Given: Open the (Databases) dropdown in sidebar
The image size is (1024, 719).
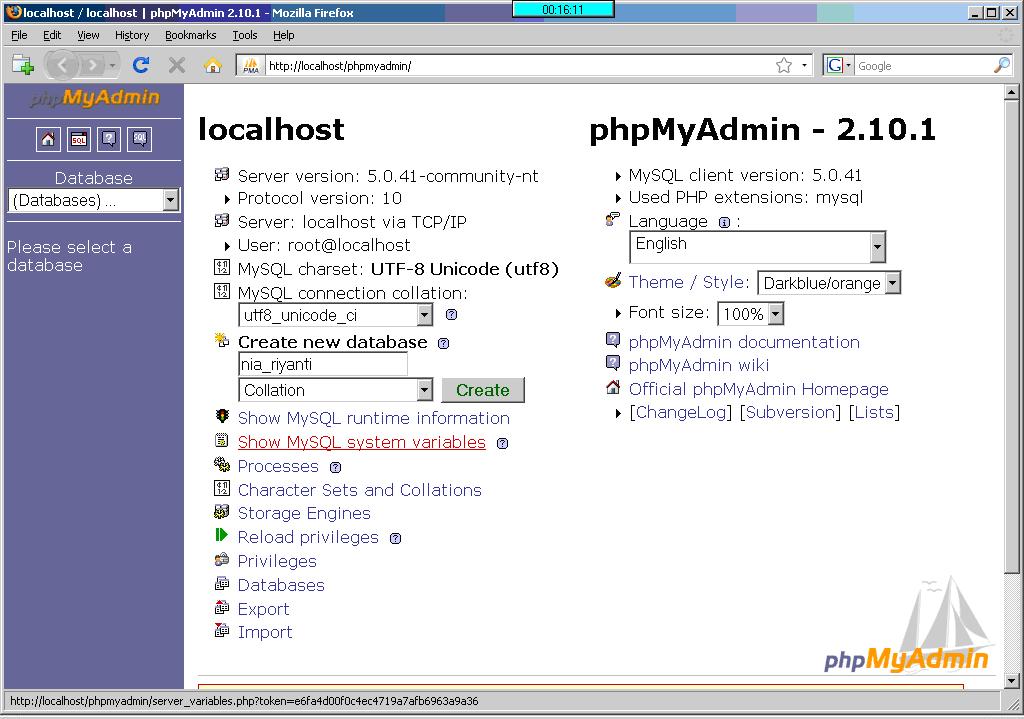Looking at the screenshot, I should [x=93, y=200].
